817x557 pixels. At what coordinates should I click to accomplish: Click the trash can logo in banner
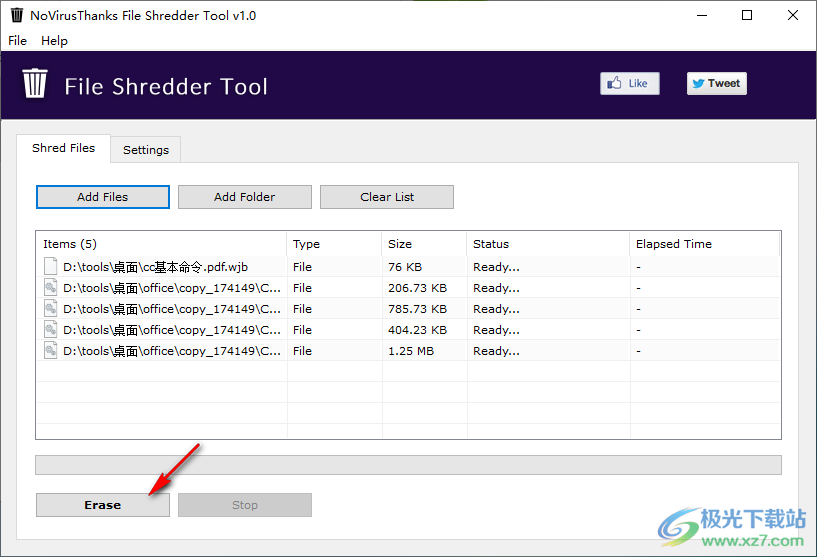pos(35,83)
